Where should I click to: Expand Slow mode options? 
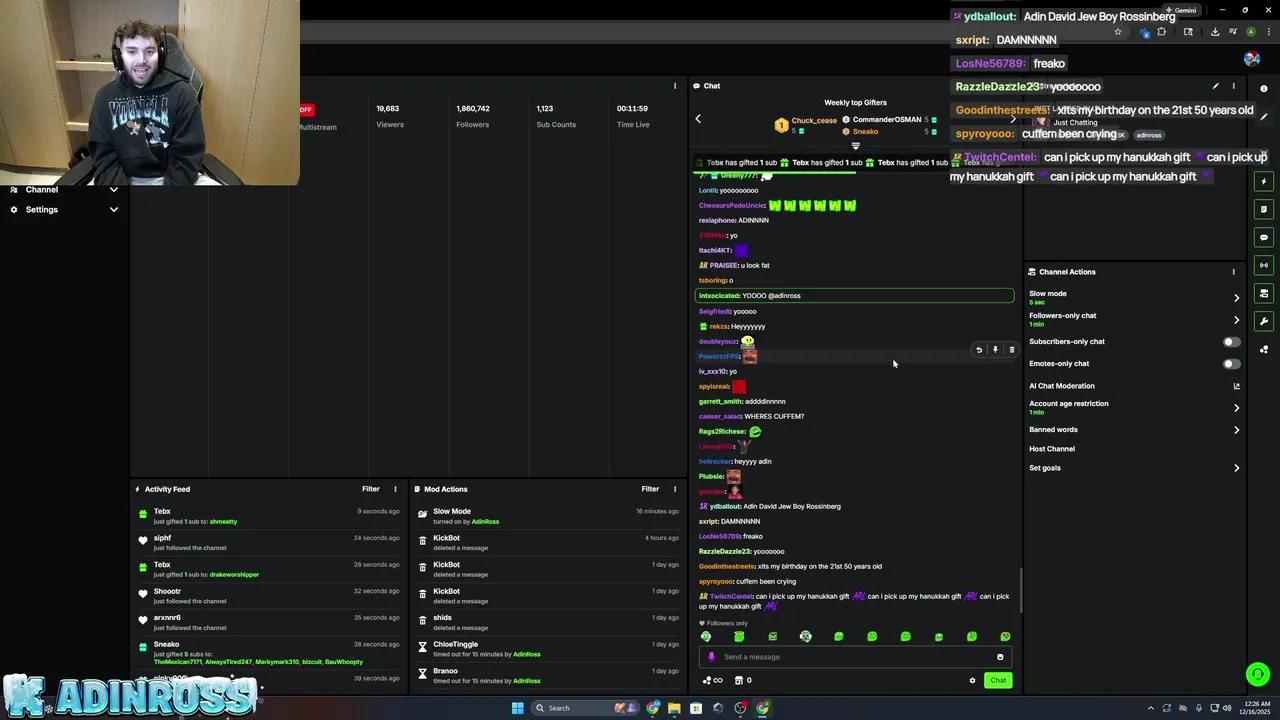(x=1236, y=298)
